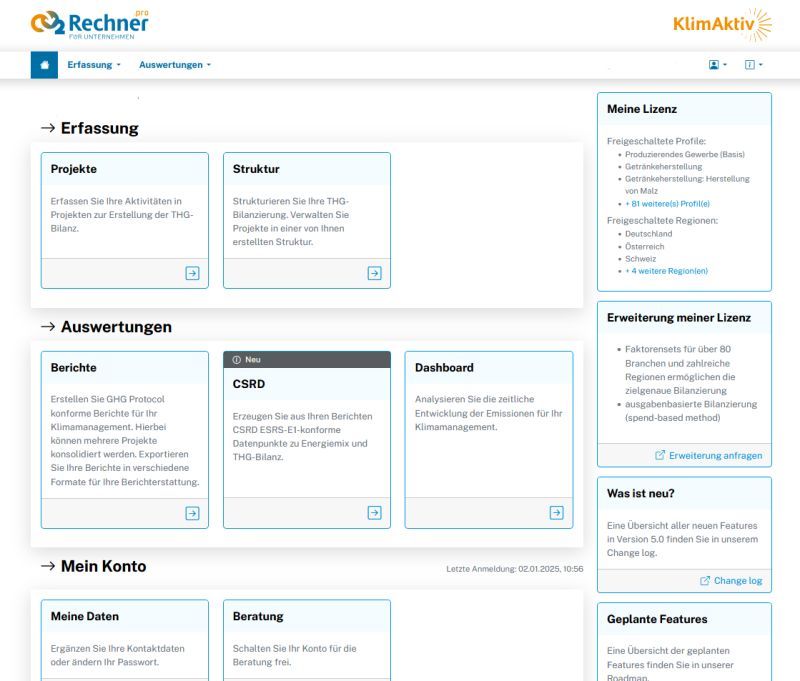Viewport: 800px width, 681px height.
Task: Show the 81 weitere Profile link
Action: tap(667, 203)
